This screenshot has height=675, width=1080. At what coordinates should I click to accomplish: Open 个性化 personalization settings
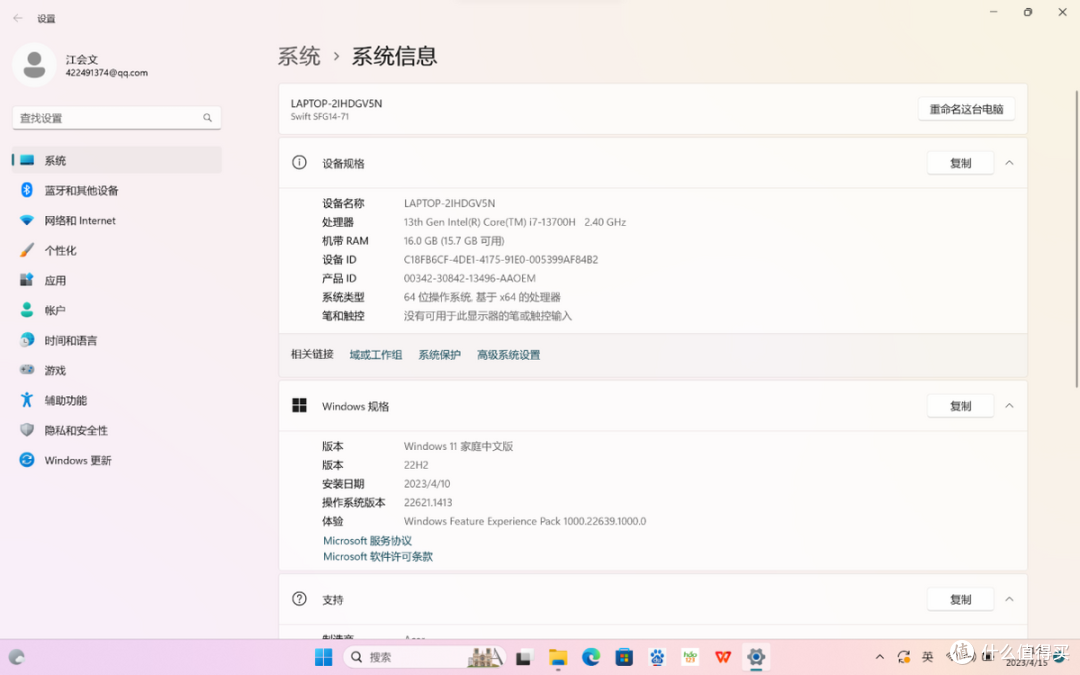[116, 251]
